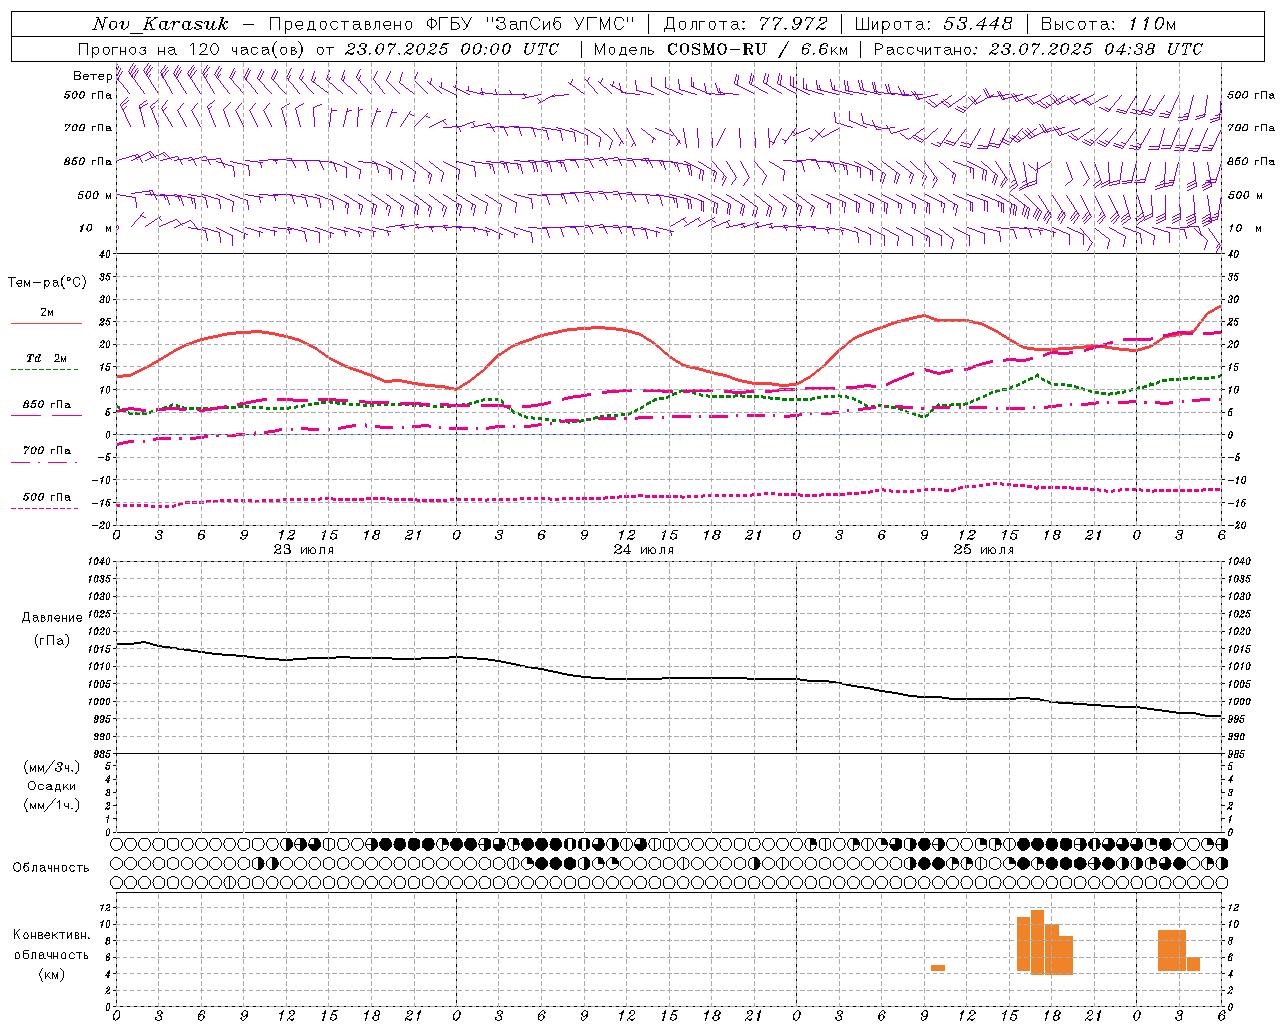Click the '(мм/3ч.)' precipitation unit label
The image size is (1280, 1024).
tap(52, 768)
